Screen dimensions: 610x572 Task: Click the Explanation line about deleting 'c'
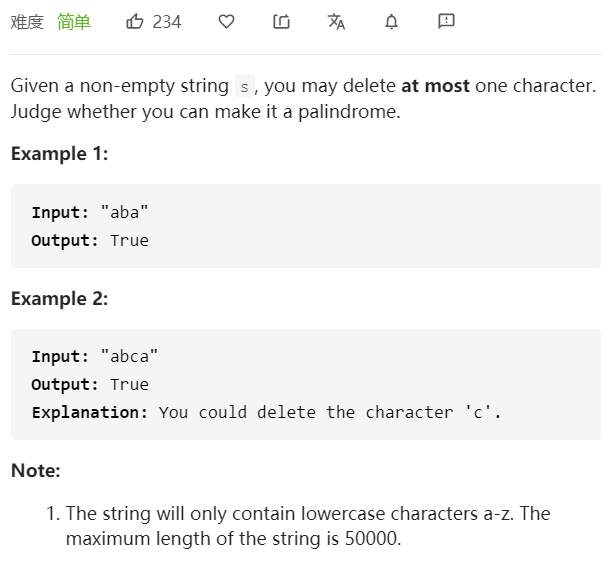point(266,412)
